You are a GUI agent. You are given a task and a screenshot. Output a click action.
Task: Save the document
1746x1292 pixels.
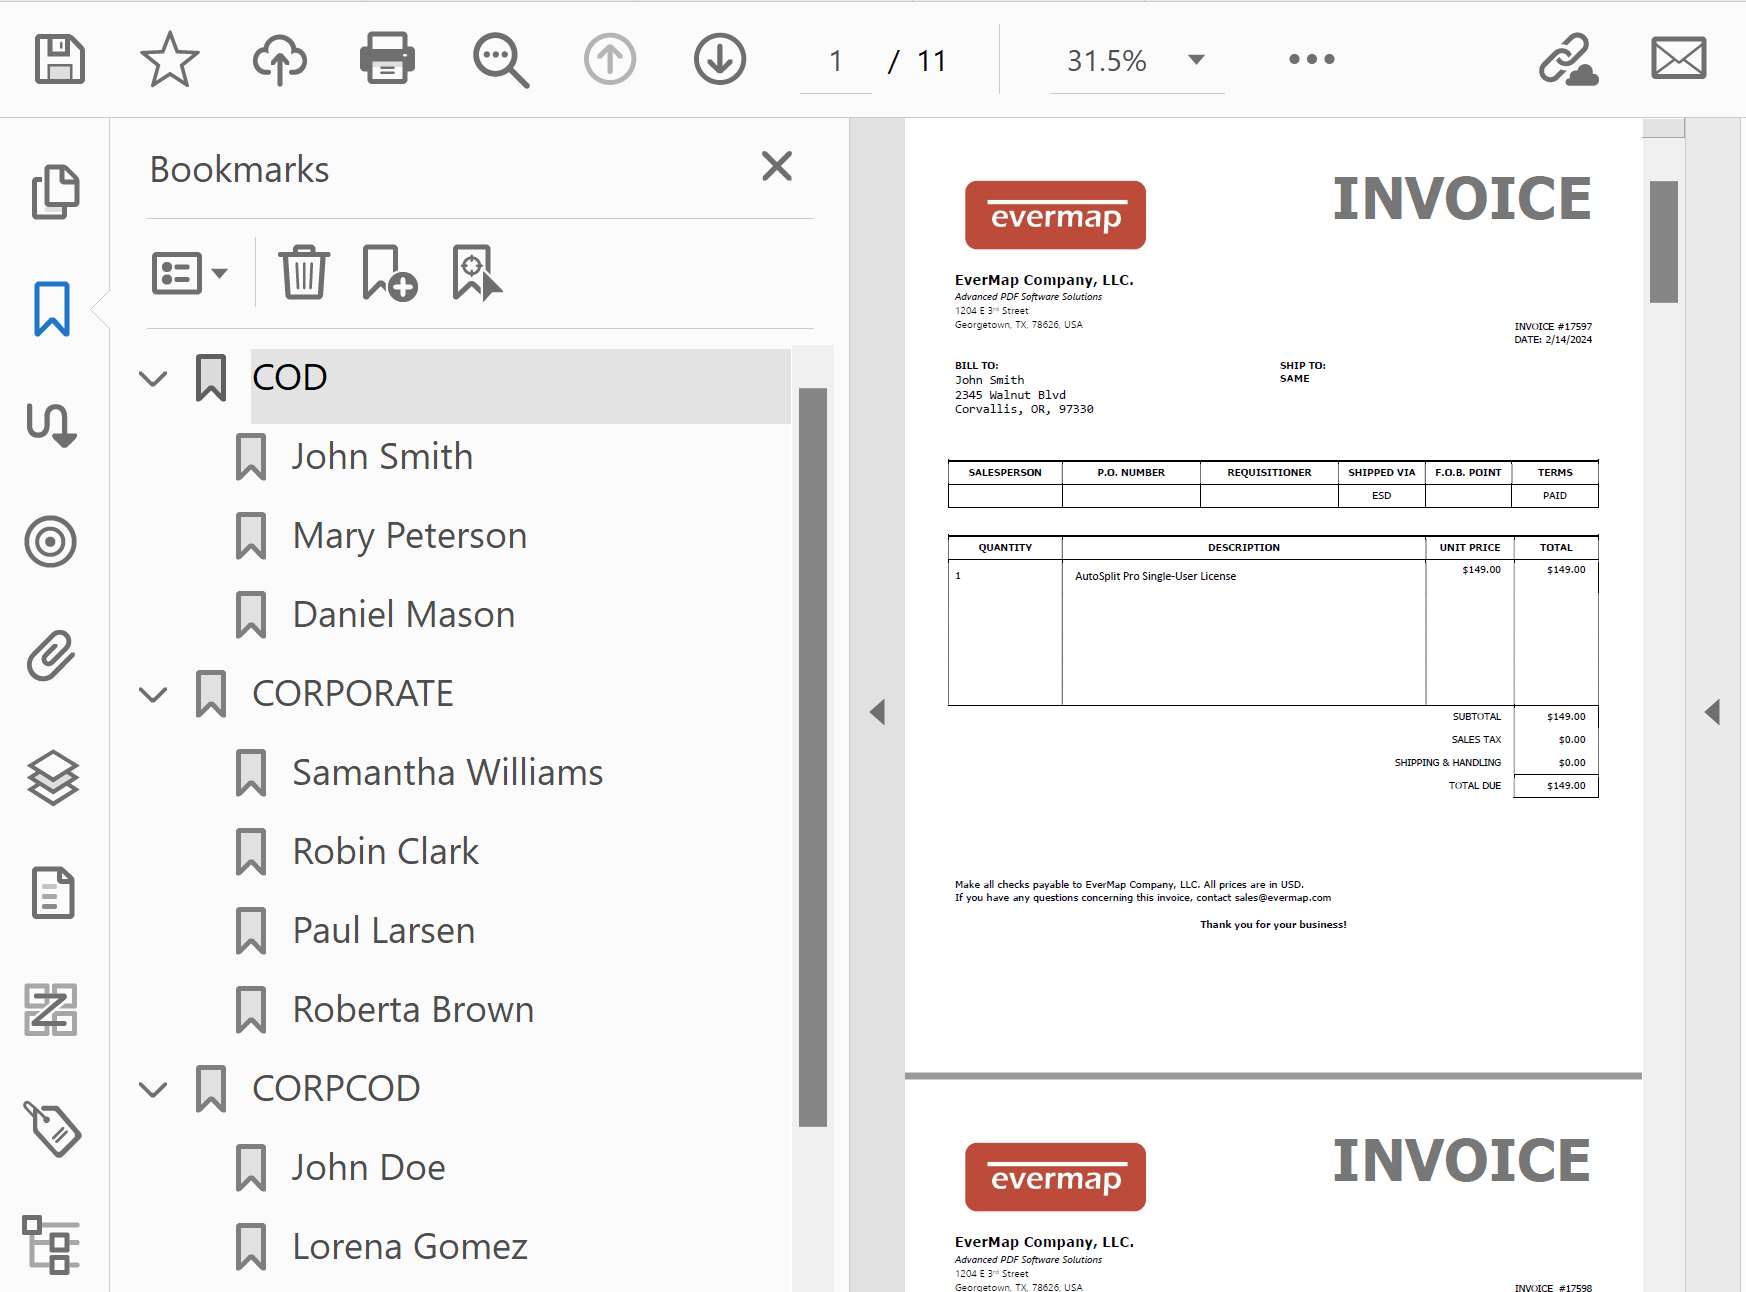[58, 59]
